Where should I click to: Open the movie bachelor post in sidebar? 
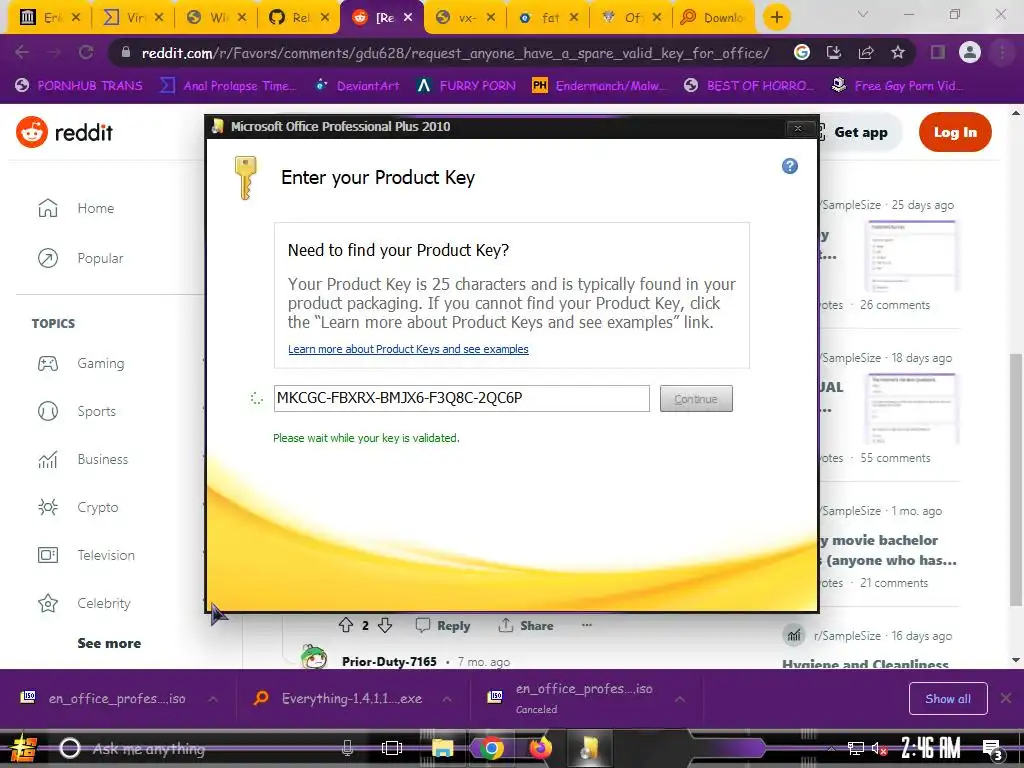point(889,550)
